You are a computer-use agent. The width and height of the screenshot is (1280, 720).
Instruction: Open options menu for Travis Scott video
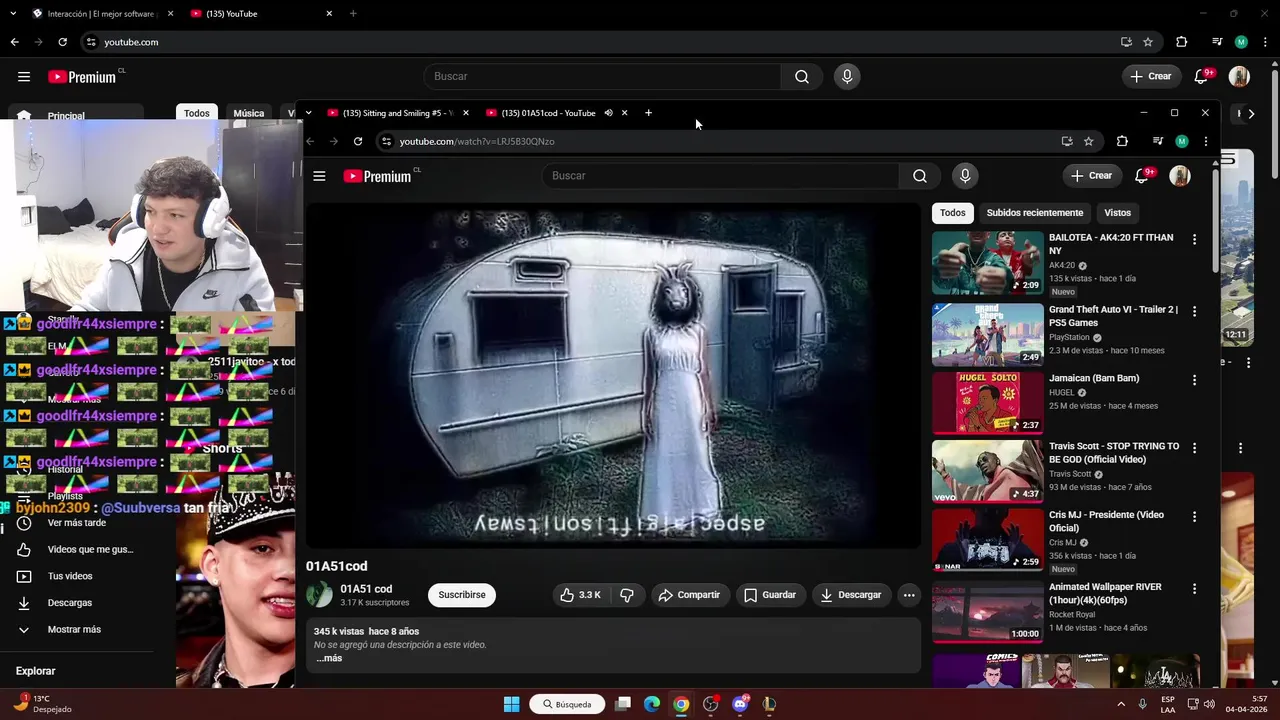1193,448
